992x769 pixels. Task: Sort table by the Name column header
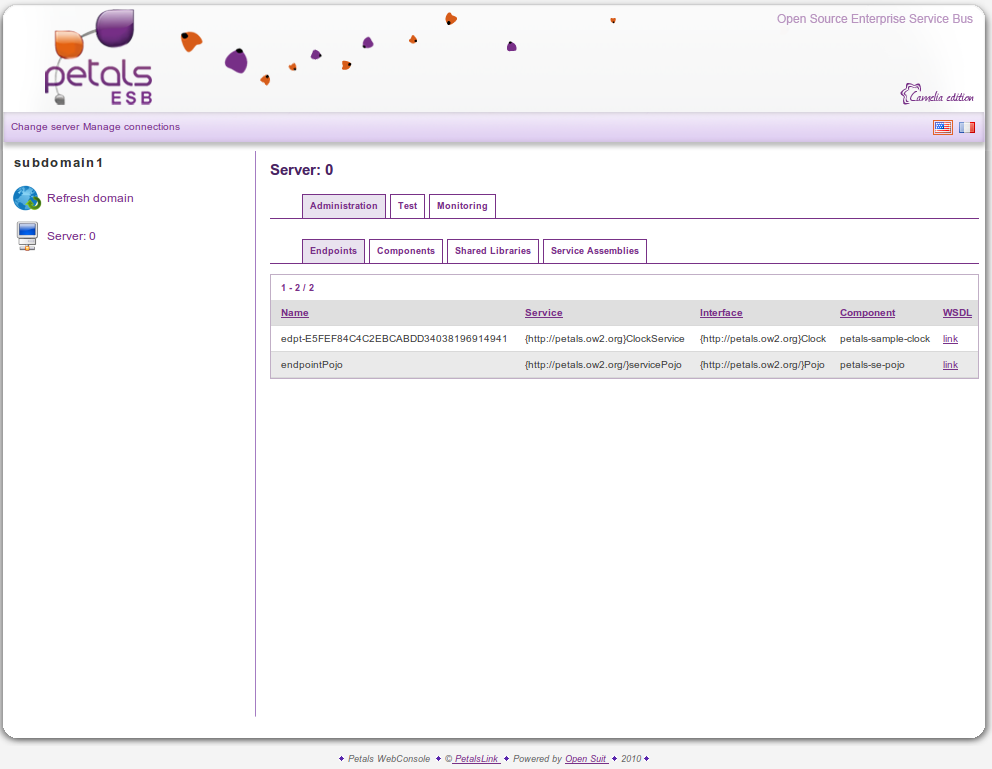coord(294,313)
